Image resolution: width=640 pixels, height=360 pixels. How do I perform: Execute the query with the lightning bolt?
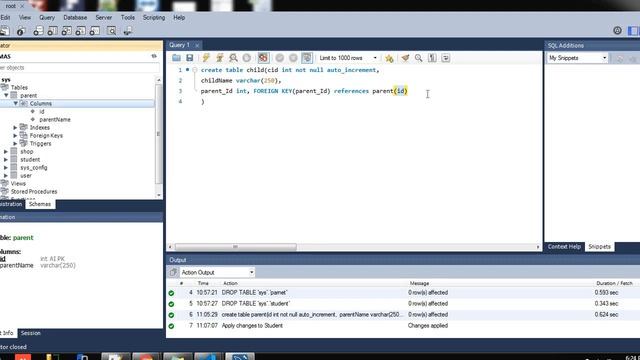point(206,58)
